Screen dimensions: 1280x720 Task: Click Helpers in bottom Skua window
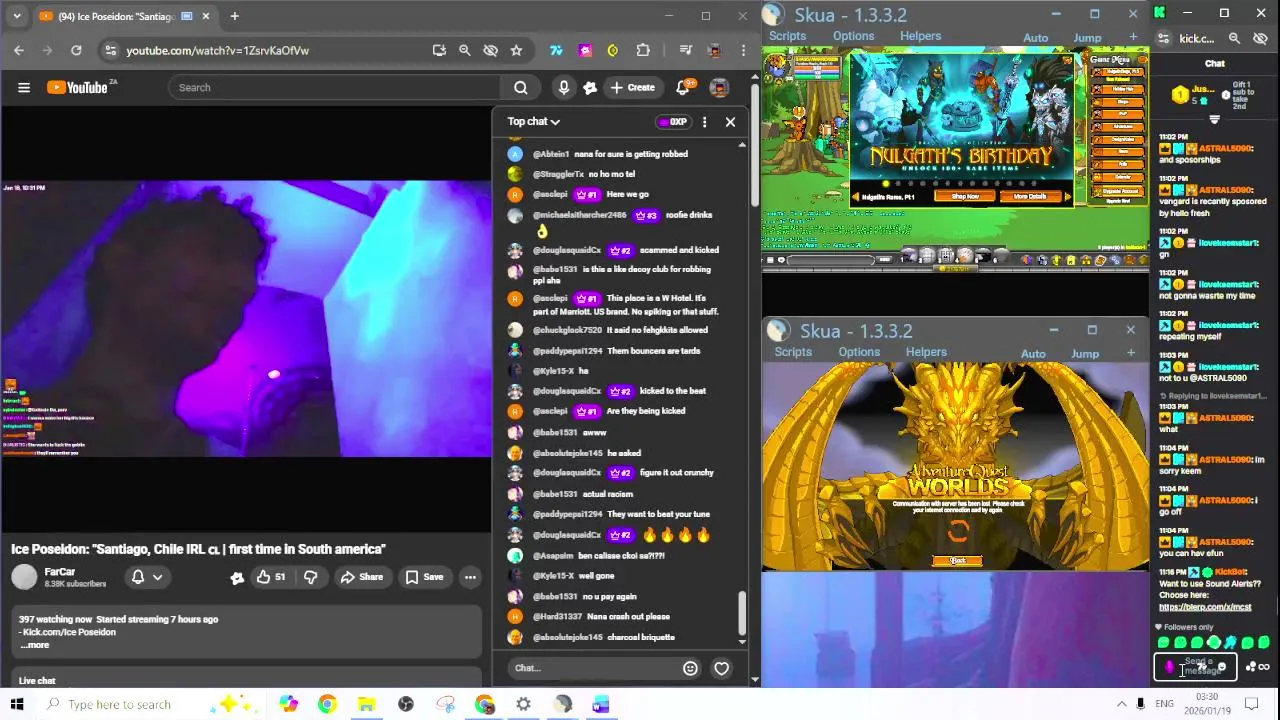point(926,353)
